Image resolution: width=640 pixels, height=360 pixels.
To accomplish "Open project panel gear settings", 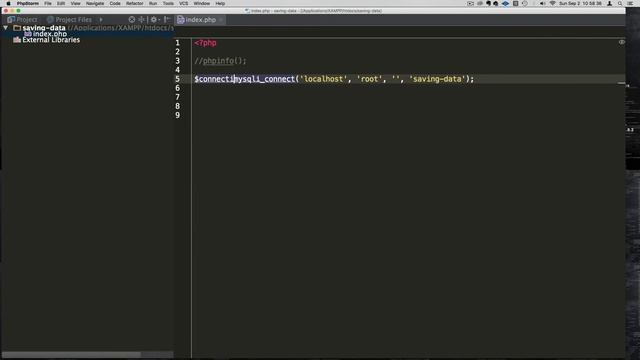I will tap(154, 19).
